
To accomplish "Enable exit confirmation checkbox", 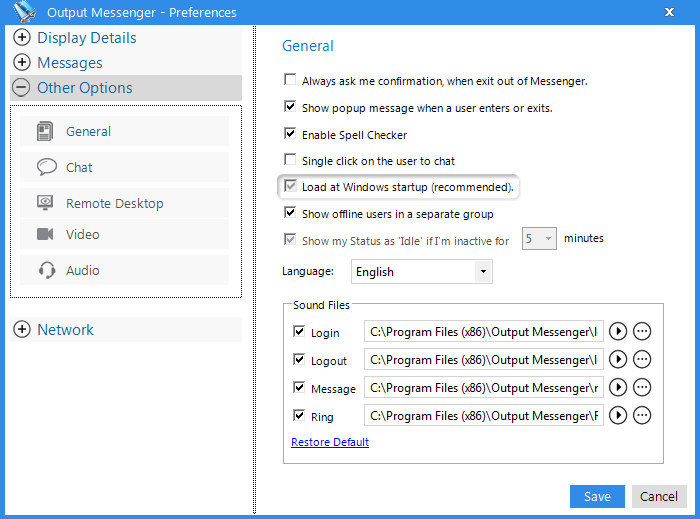I will pos(290,79).
